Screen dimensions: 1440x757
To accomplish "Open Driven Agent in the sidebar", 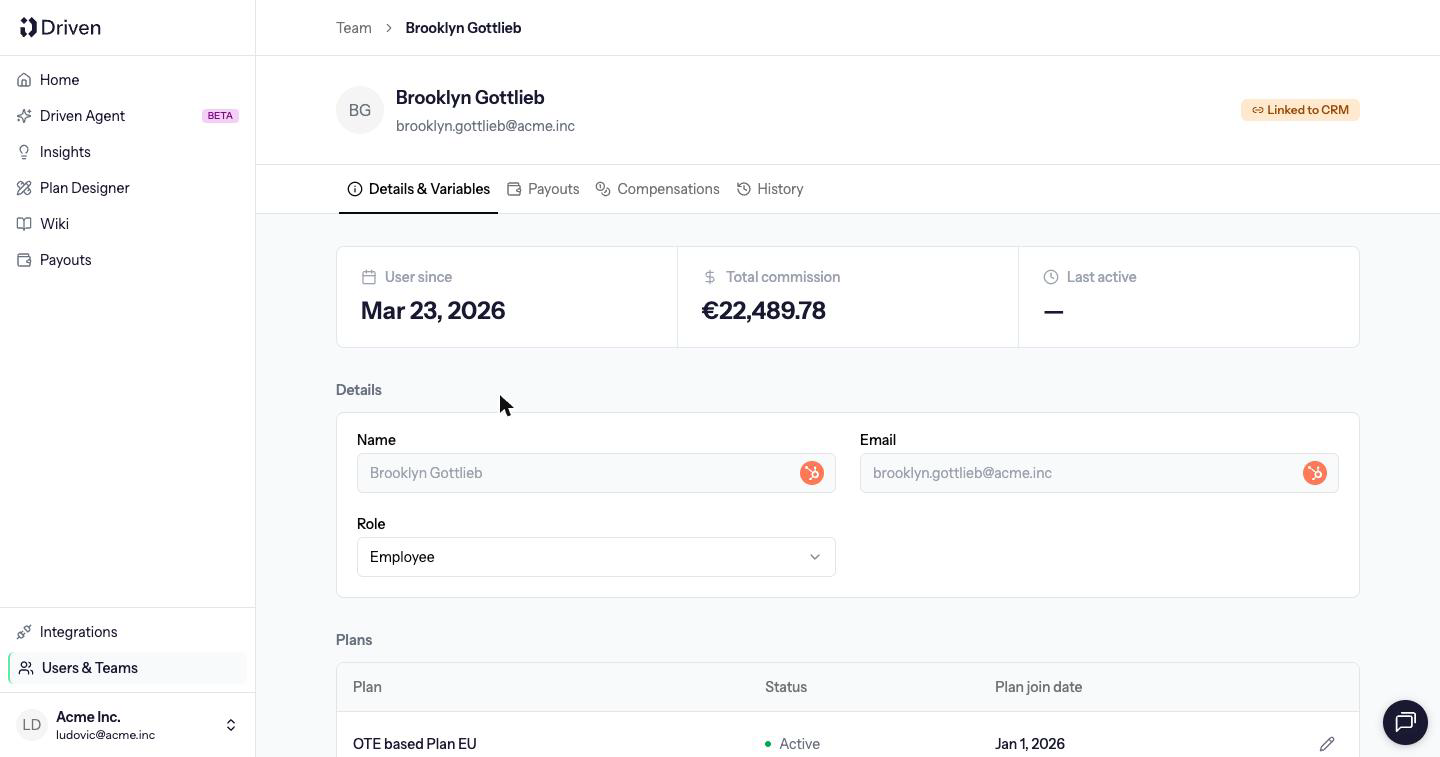I will tap(127, 116).
